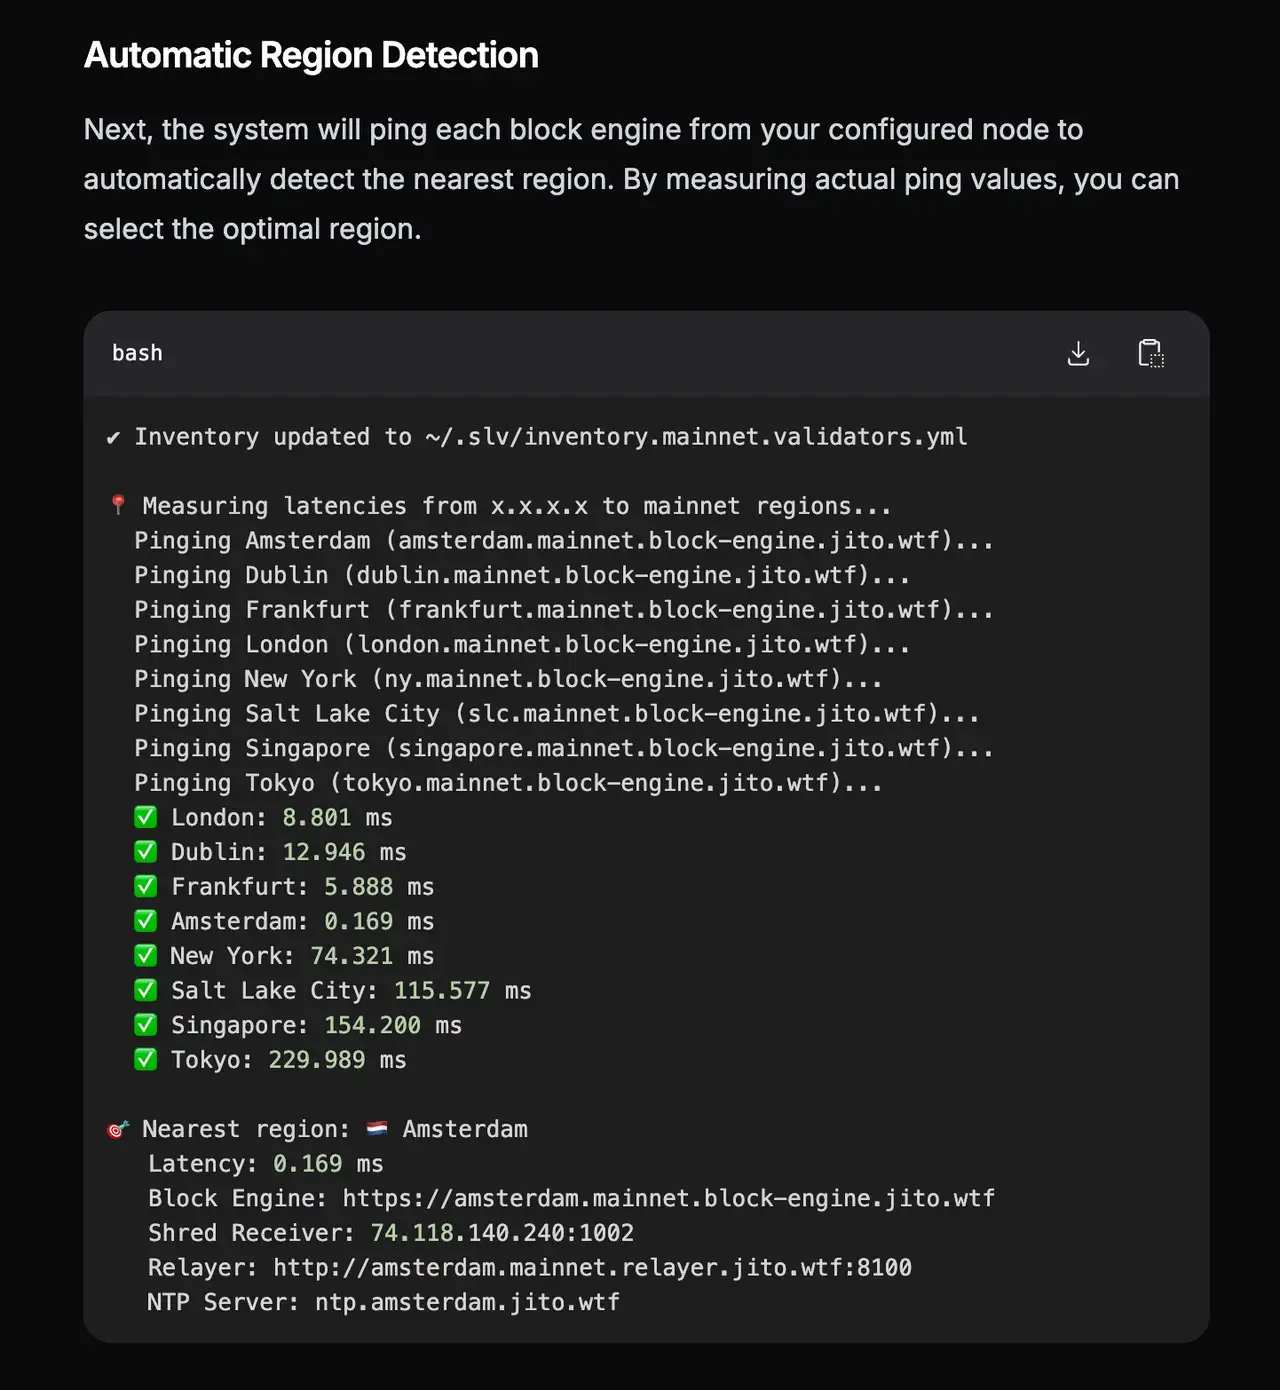Expand the Nearest region details
The image size is (1280, 1390).
(x=335, y=1128)
